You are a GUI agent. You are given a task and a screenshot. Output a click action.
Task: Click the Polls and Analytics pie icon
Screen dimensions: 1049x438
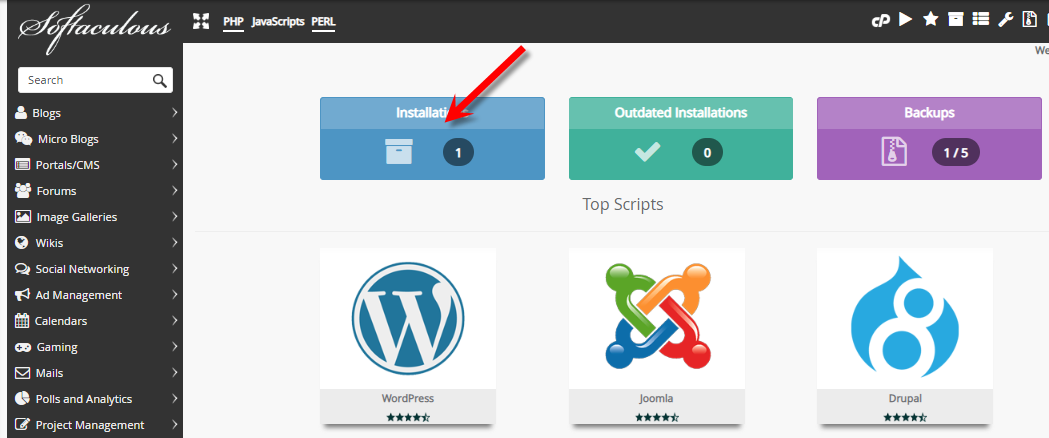(x=22, y=399)
